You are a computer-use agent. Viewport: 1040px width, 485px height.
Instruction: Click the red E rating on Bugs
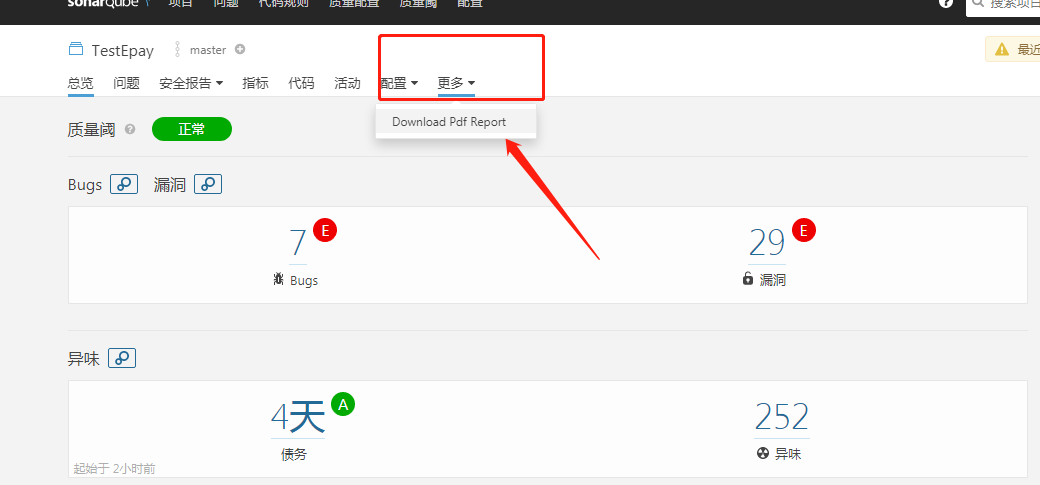tap(325, 230)
